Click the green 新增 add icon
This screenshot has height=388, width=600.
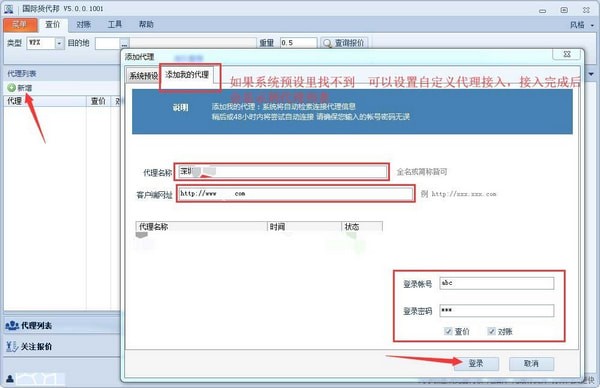pos(11,88)
